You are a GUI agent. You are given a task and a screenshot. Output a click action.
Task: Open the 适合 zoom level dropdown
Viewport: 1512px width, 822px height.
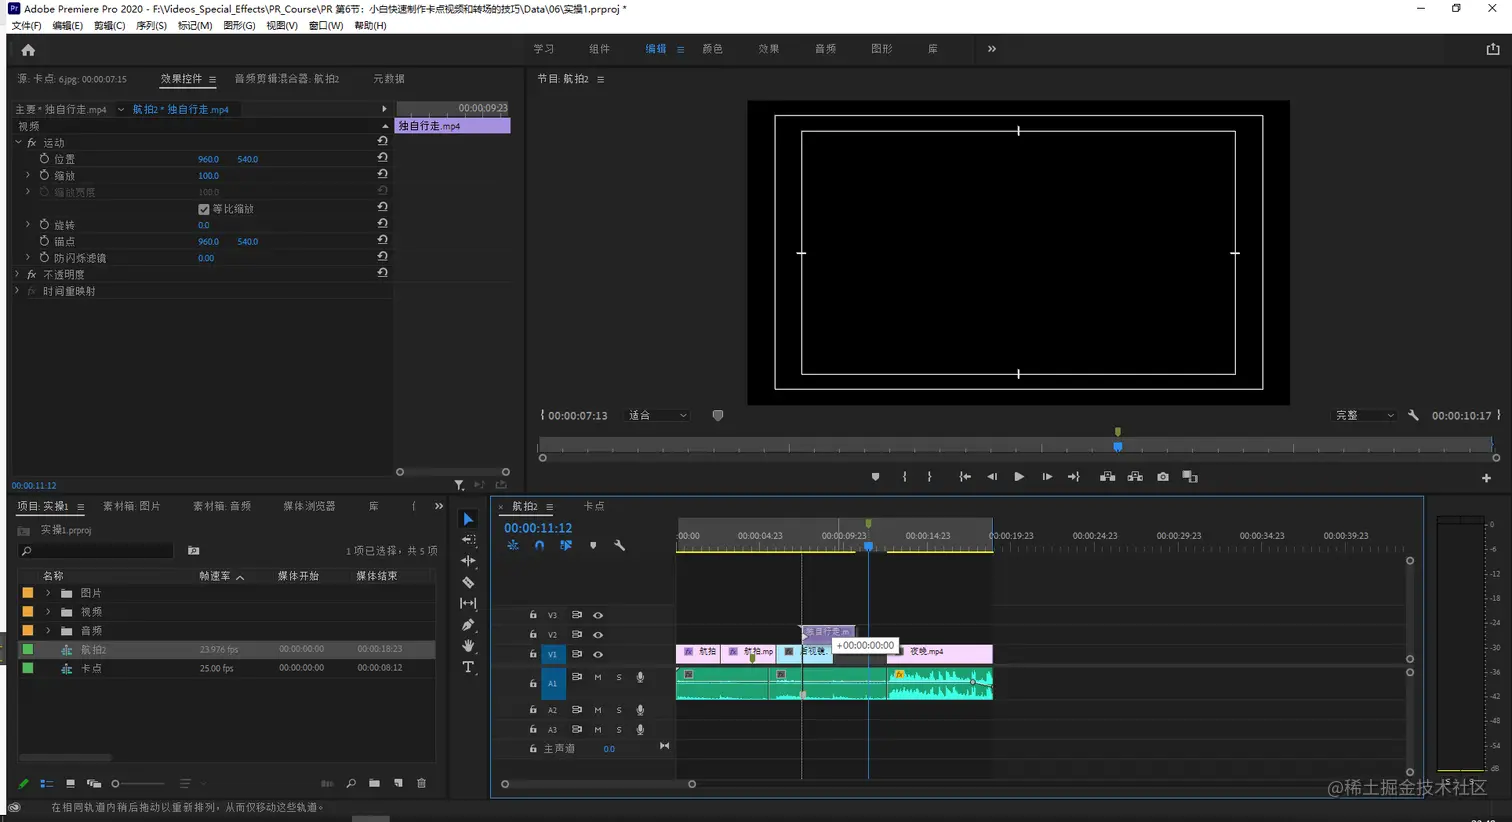(658, 416)
